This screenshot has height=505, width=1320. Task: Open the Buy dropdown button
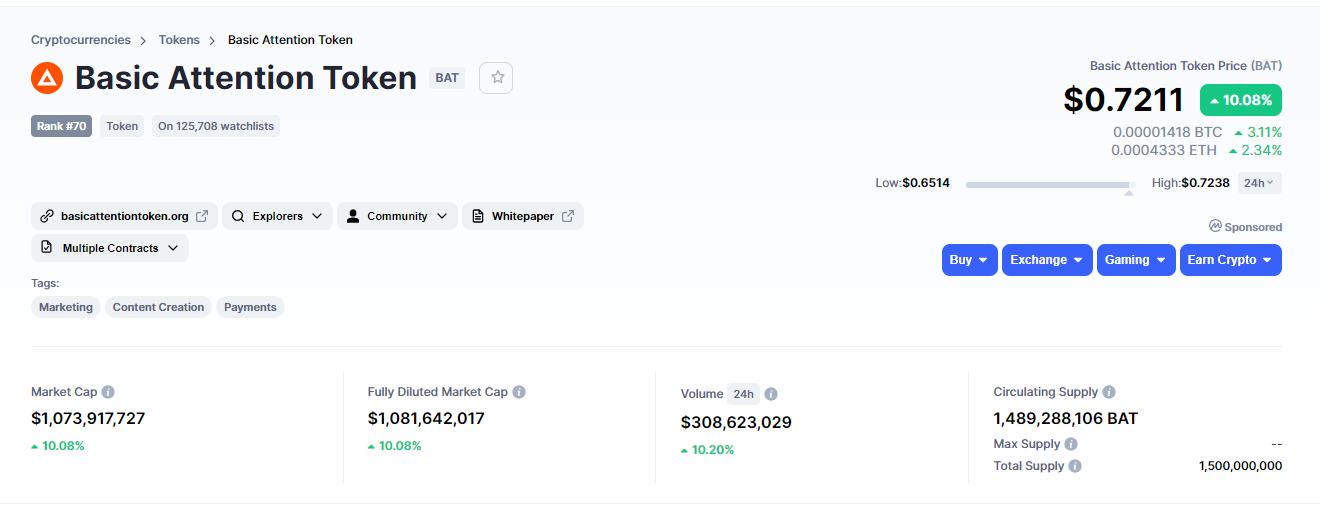[970, 260]
